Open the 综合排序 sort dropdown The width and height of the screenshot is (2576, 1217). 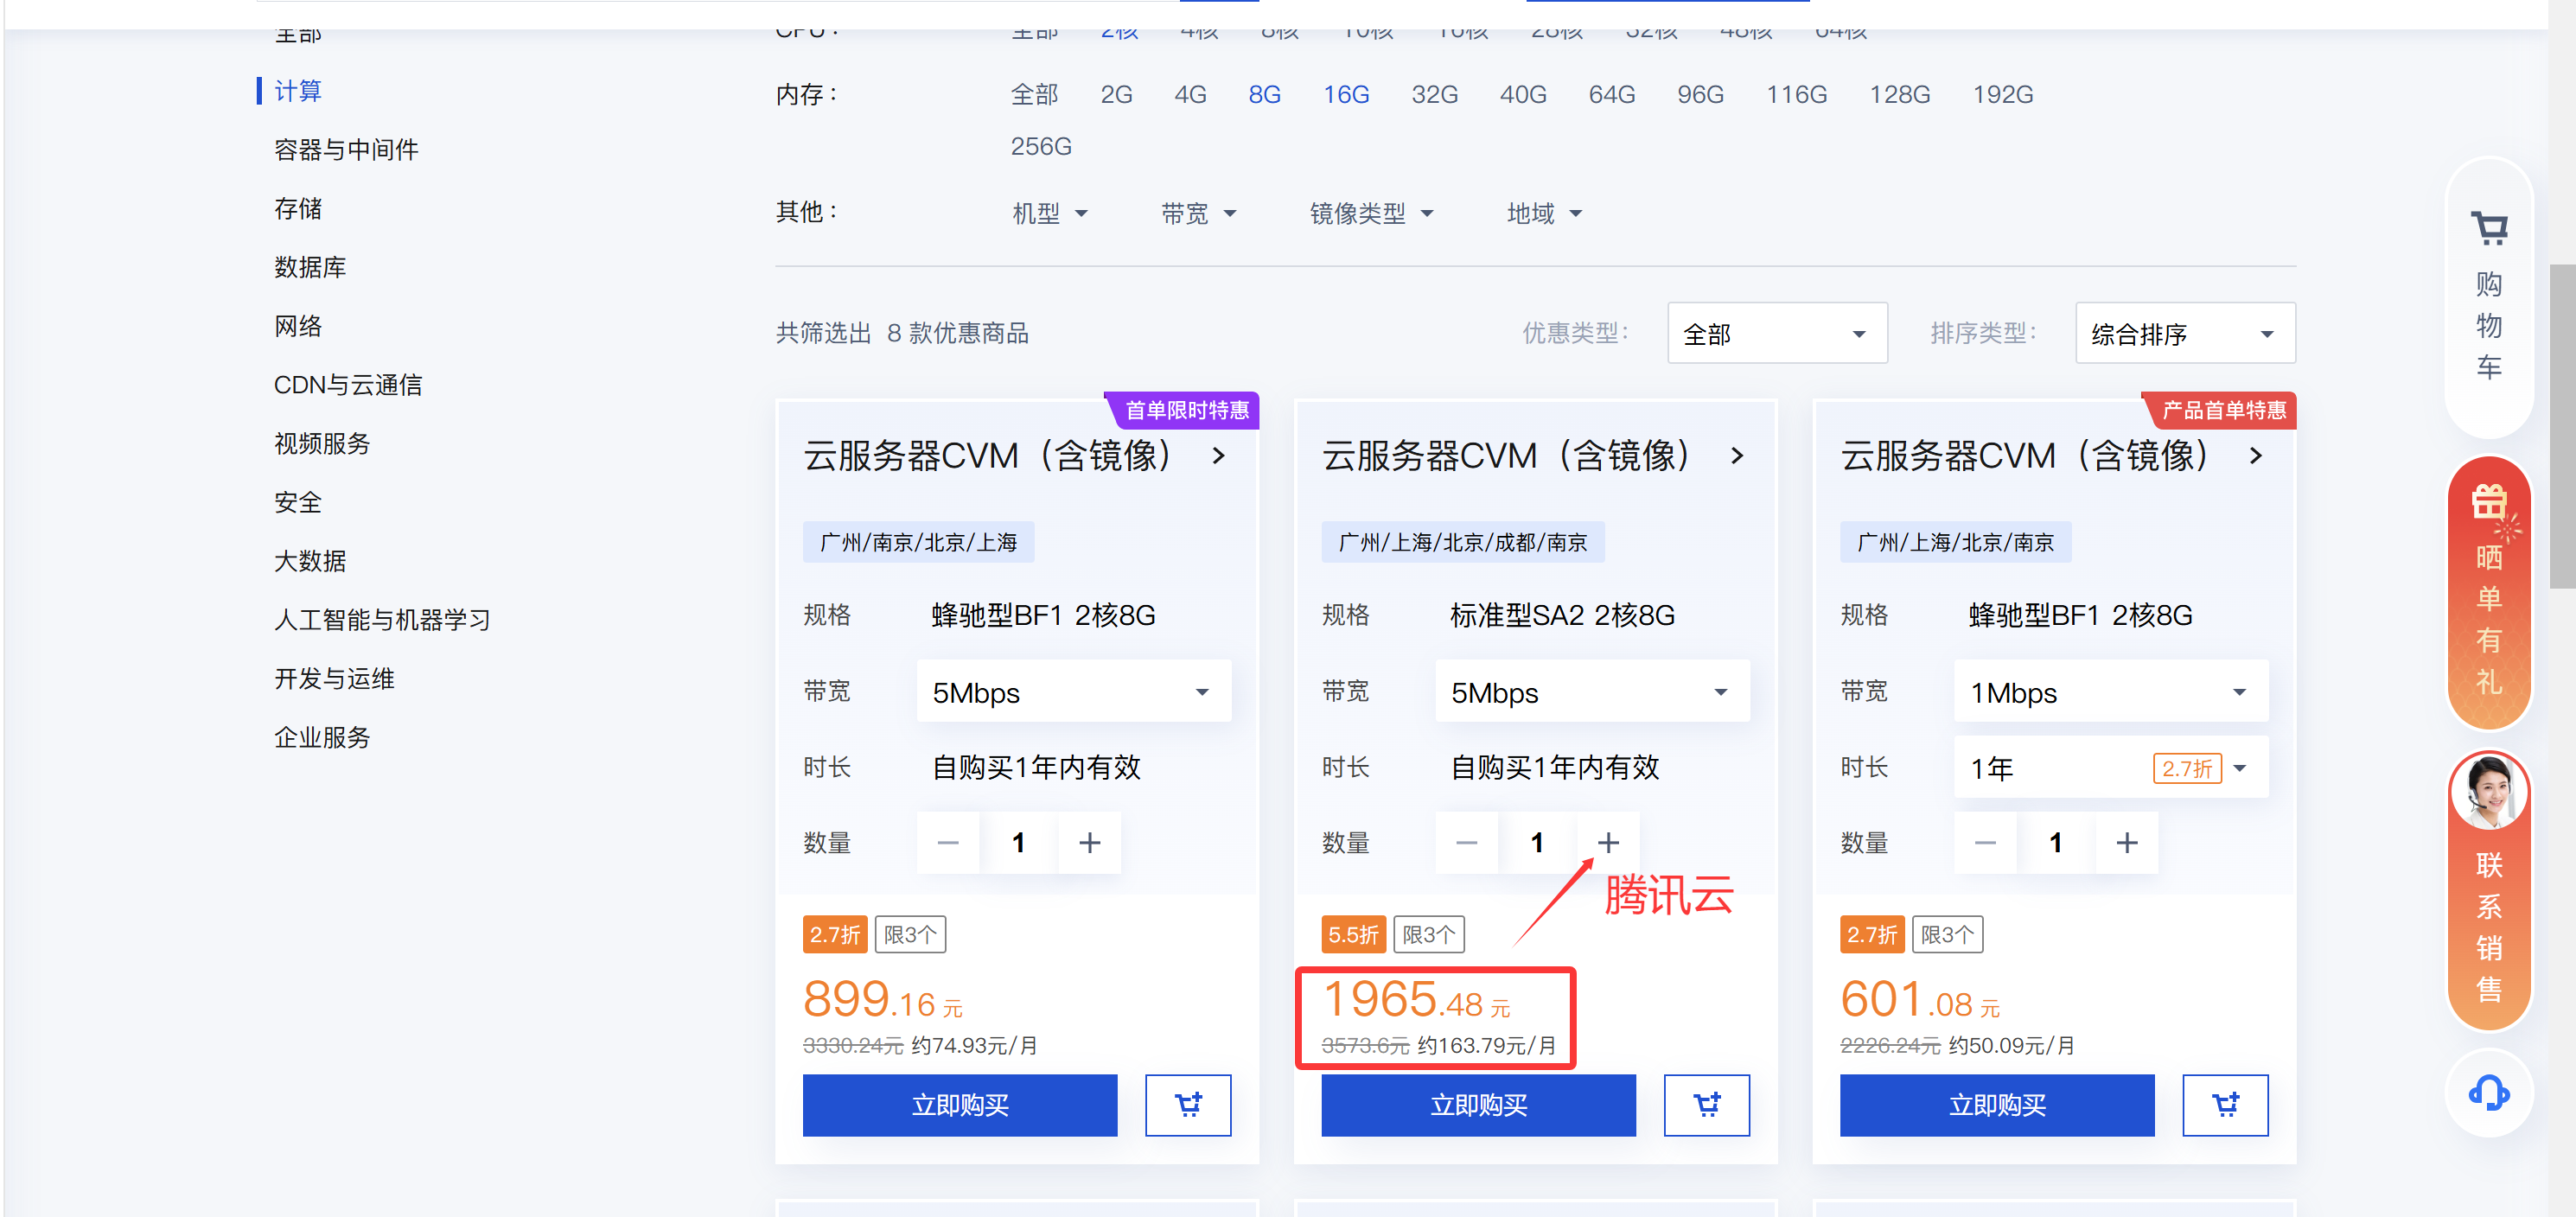2185,333
